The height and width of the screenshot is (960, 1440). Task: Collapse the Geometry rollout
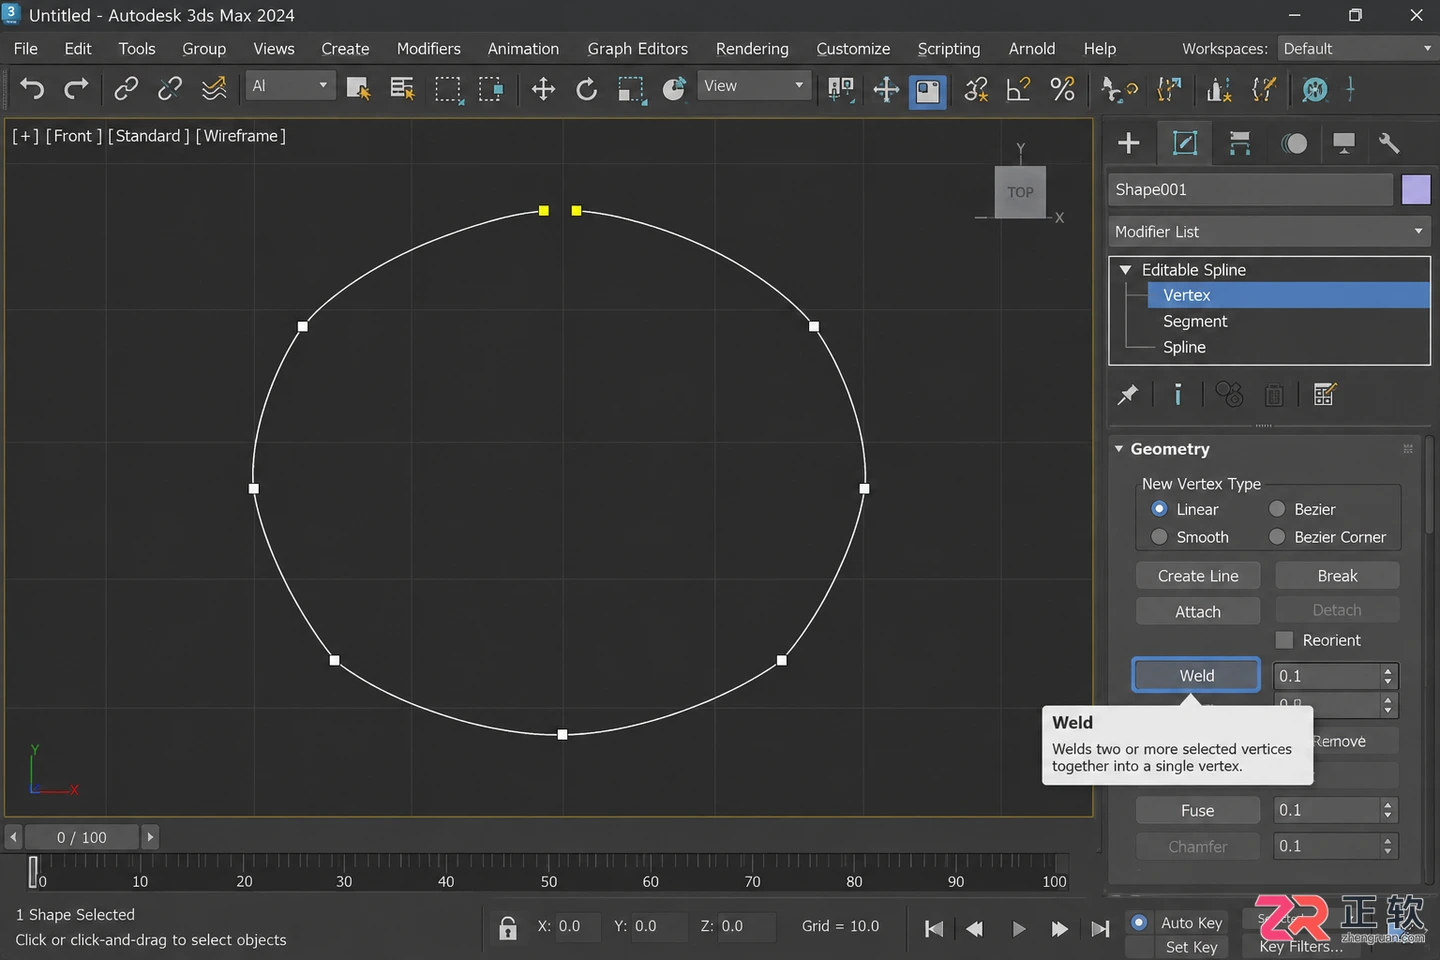coord(1119,449)
